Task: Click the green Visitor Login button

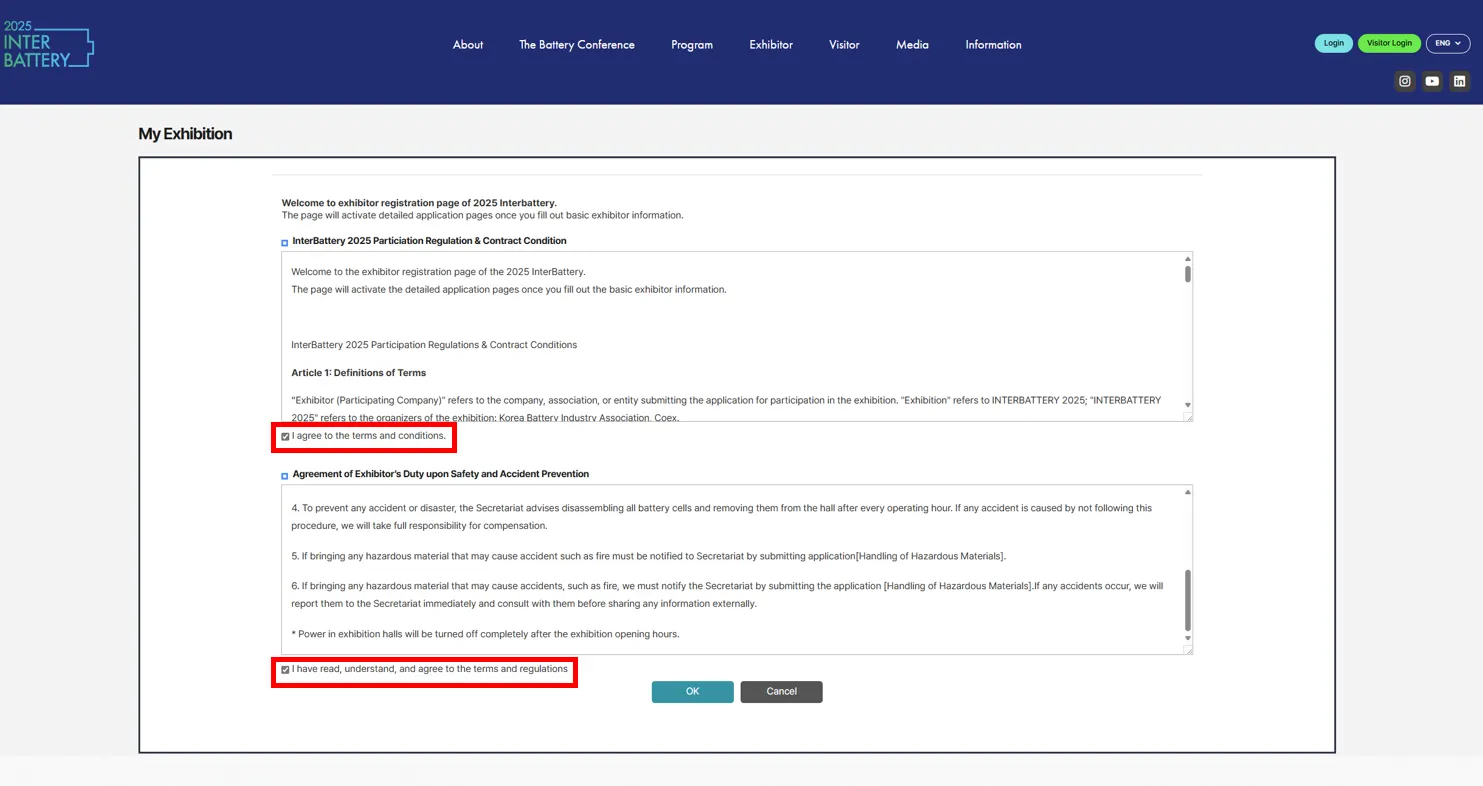Action: (1389, 43)
